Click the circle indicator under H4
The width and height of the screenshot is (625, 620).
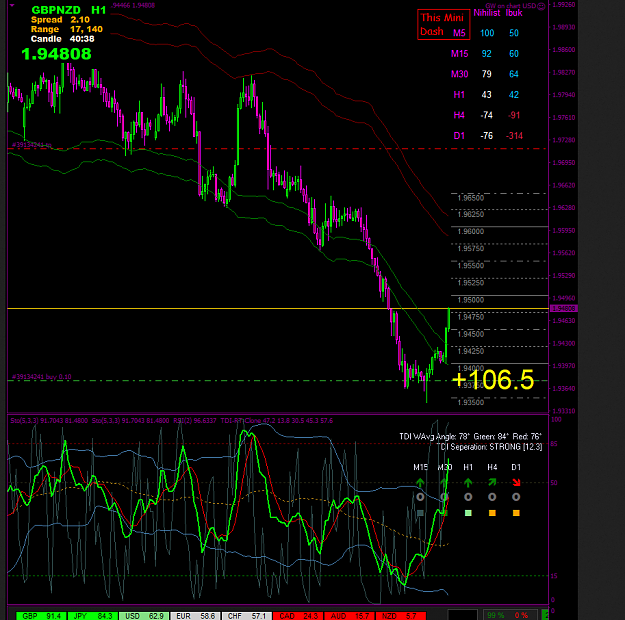tap(492, 497)
